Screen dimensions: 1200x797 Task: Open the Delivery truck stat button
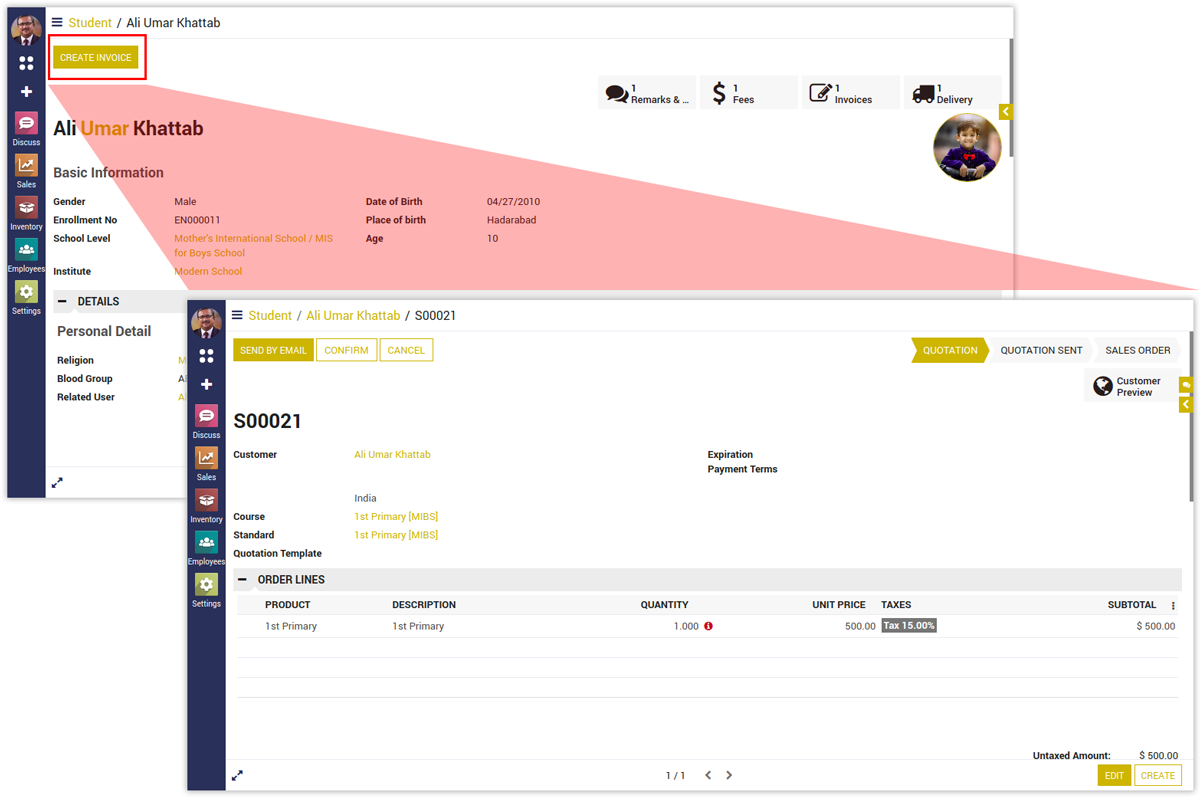click(951, 93)
